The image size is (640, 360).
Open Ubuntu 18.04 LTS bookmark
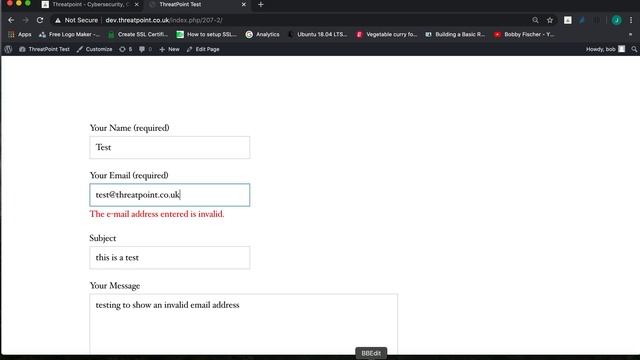point(318,35)
